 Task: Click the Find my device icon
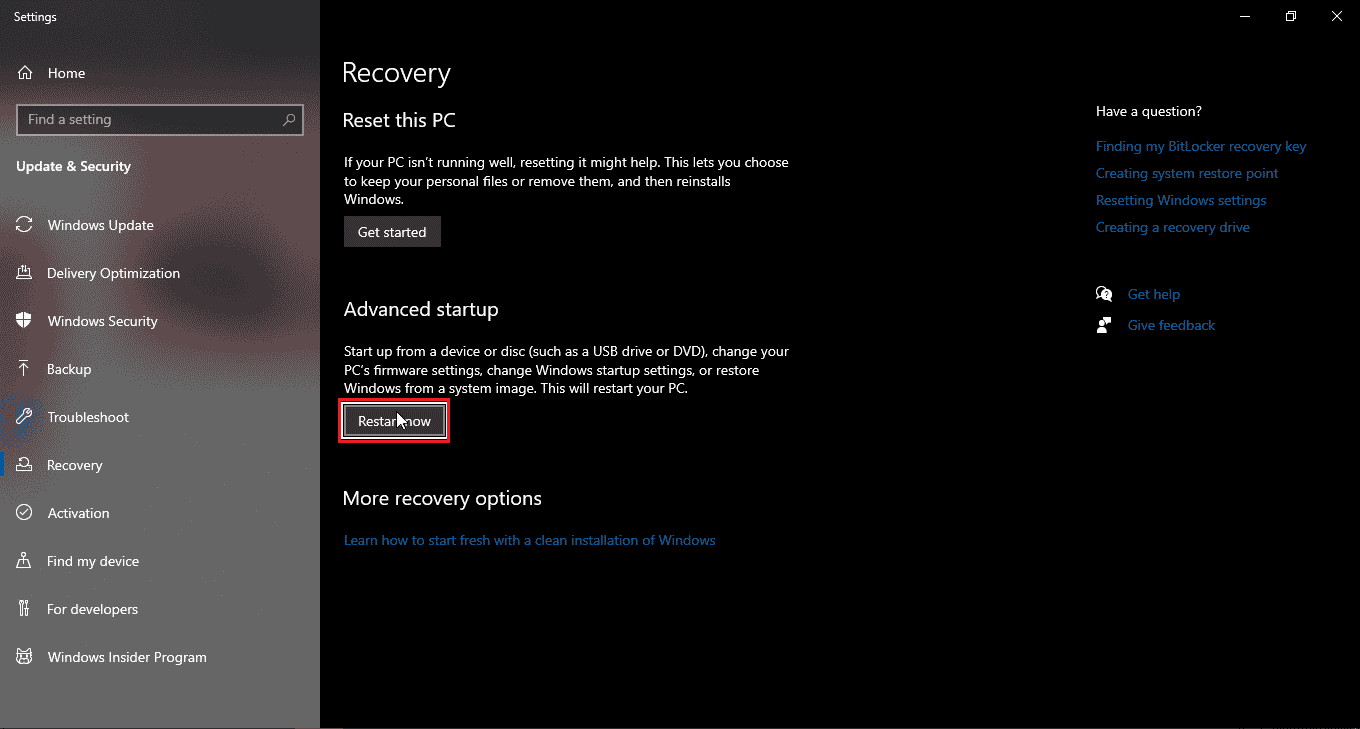coord(25,561)
